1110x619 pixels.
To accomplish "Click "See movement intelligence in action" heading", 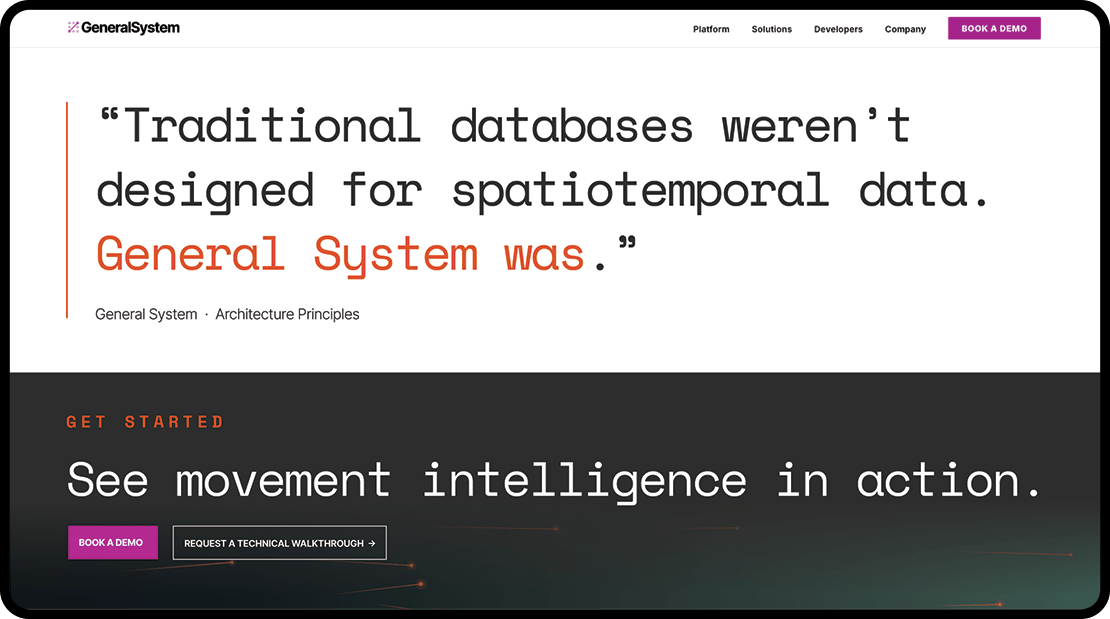I will (555, 480).
